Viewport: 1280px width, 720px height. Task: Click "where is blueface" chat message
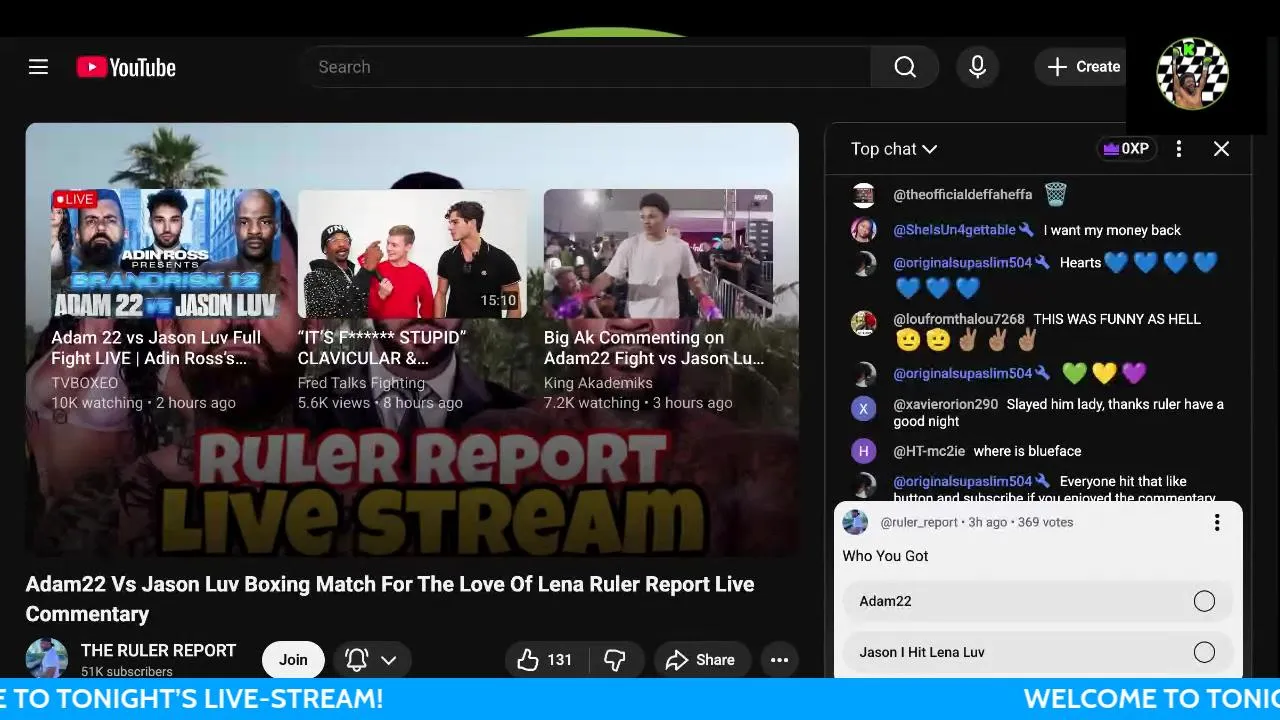(x=1027, y=451)
